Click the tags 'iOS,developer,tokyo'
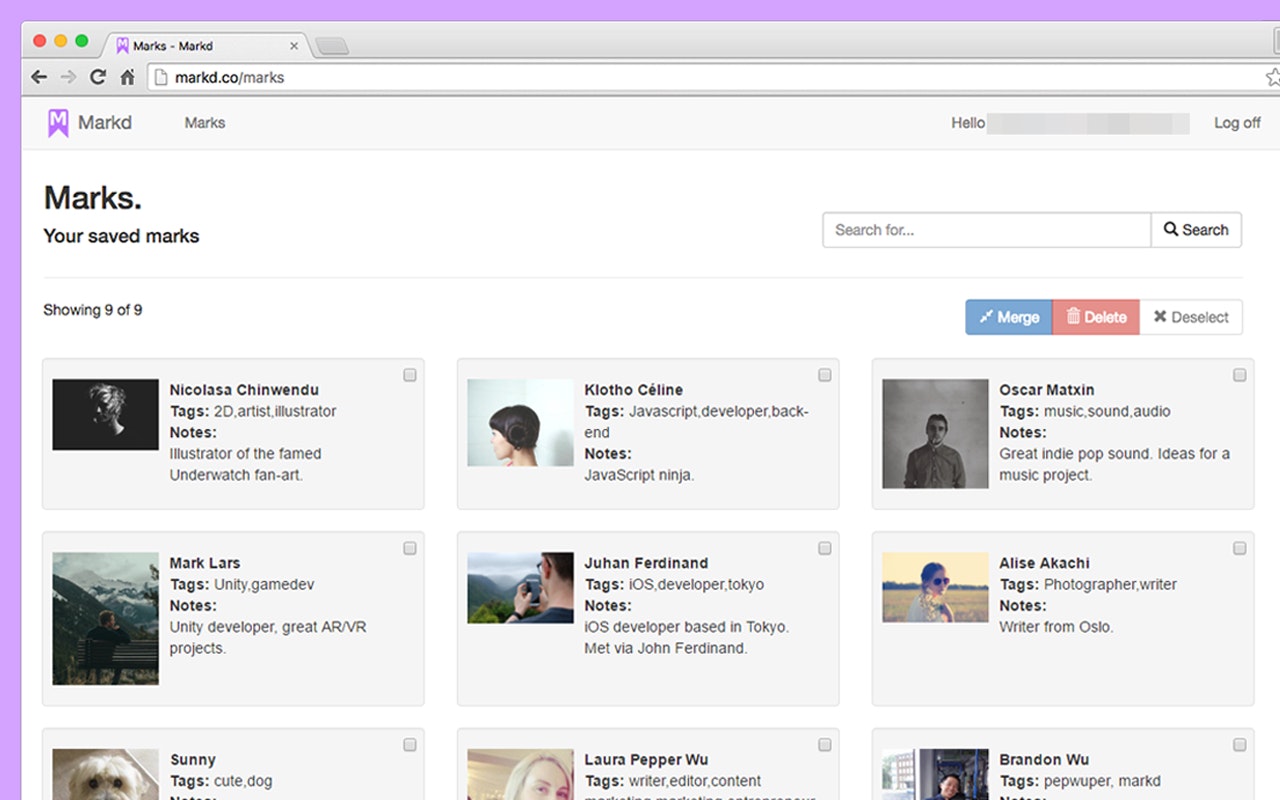This screenshot has height=800, width=1280. pos(698,584)
